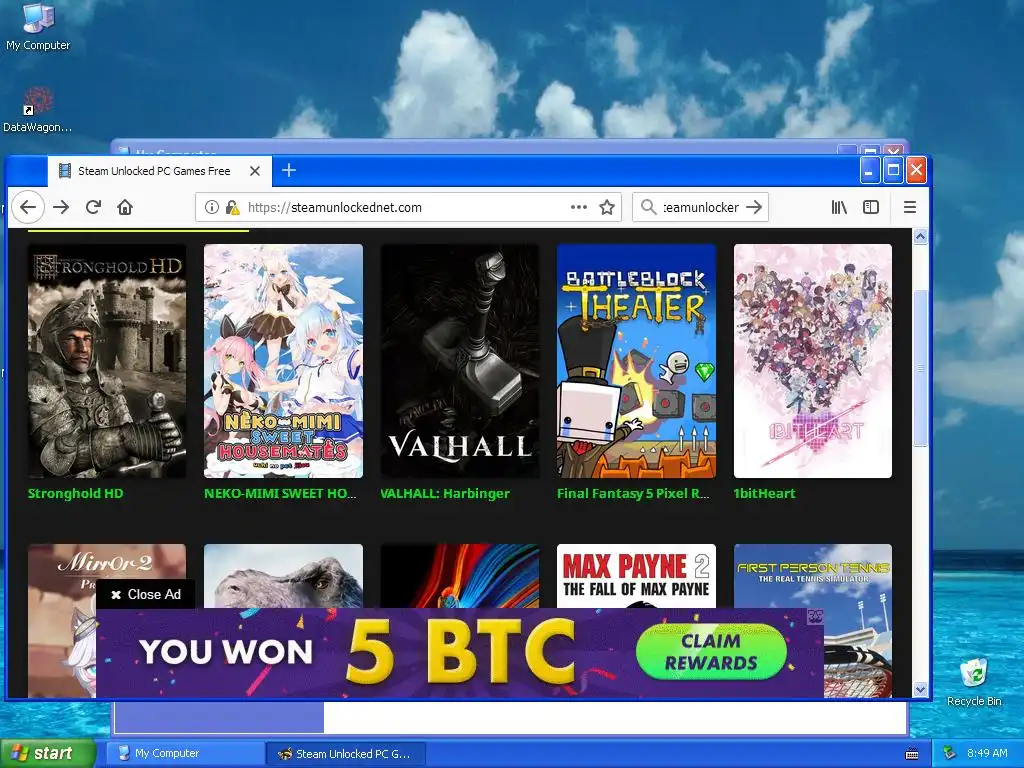Open the Firefox hamburger menu
Image resolution: width=1024 pixels, height=768 pixels.
click(910, 207)
